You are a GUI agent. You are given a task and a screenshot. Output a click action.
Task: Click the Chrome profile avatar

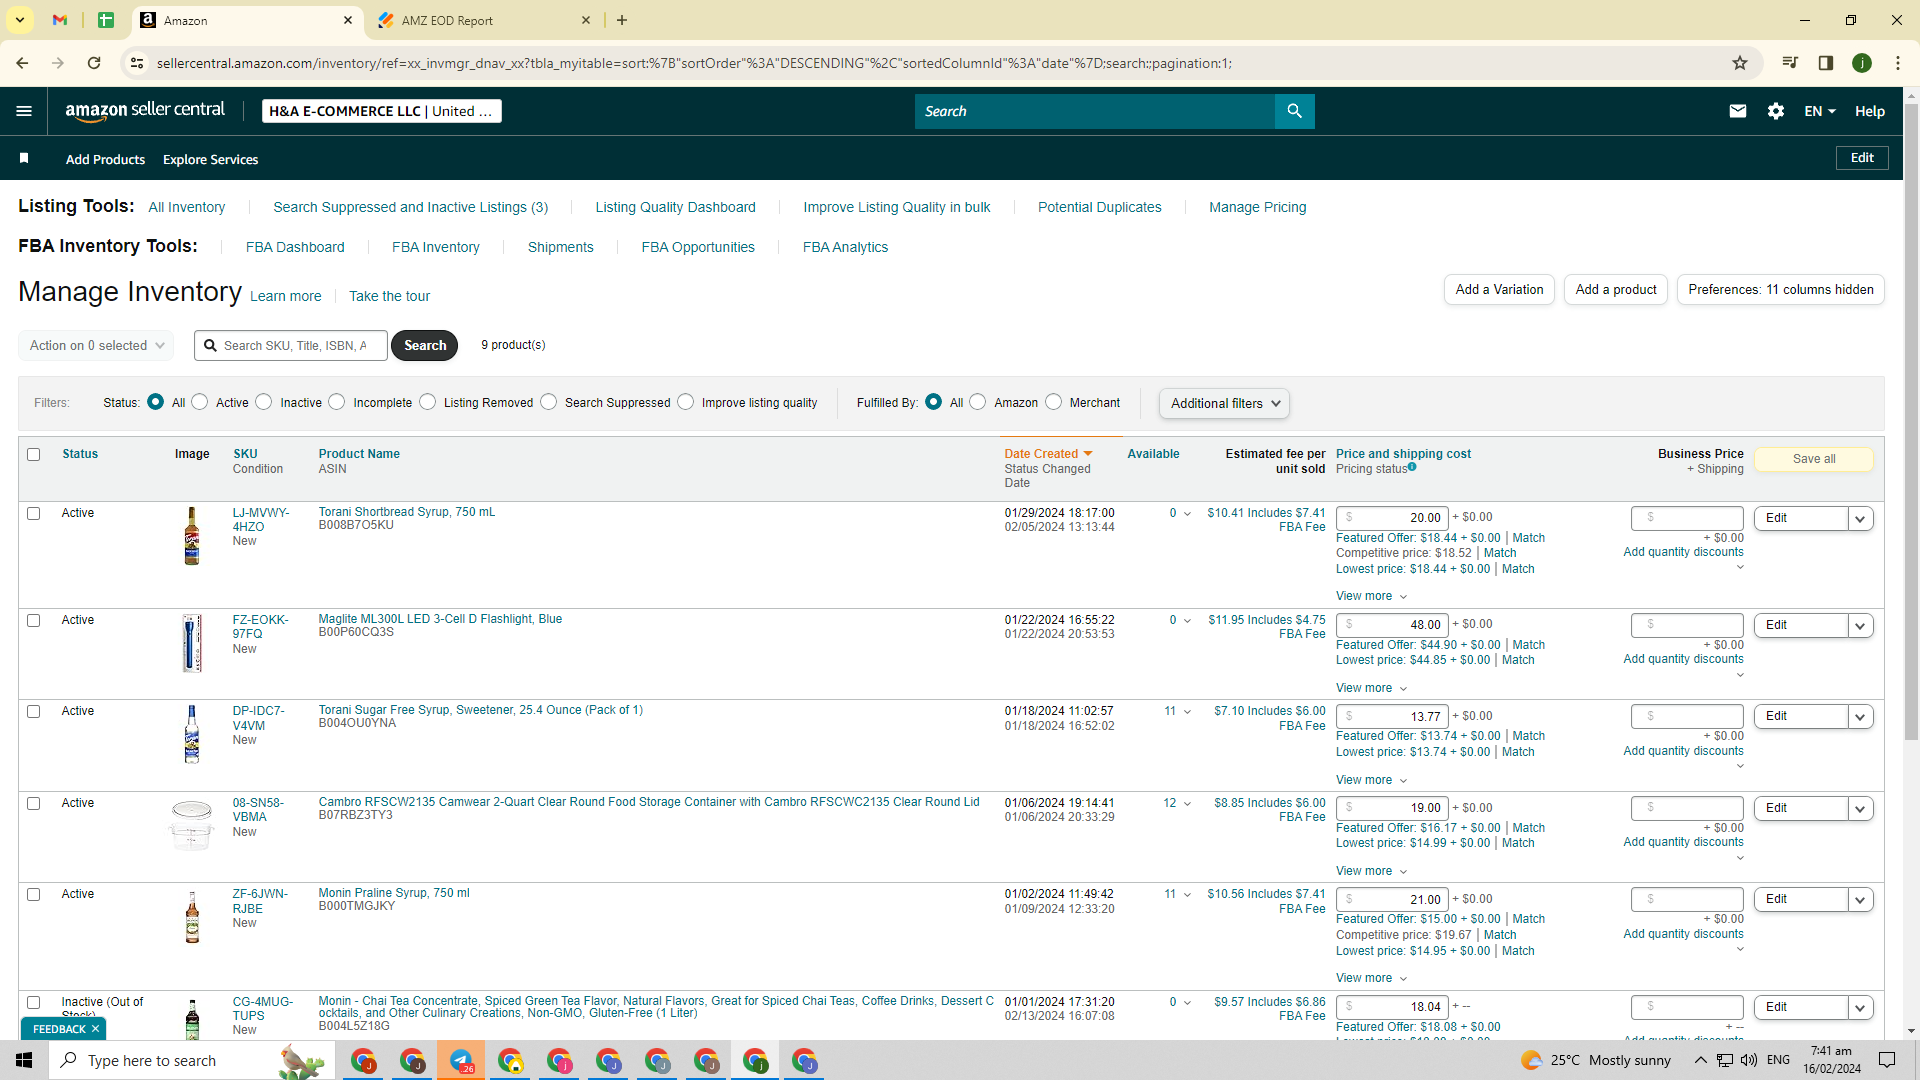click(x=1862, y=63)
